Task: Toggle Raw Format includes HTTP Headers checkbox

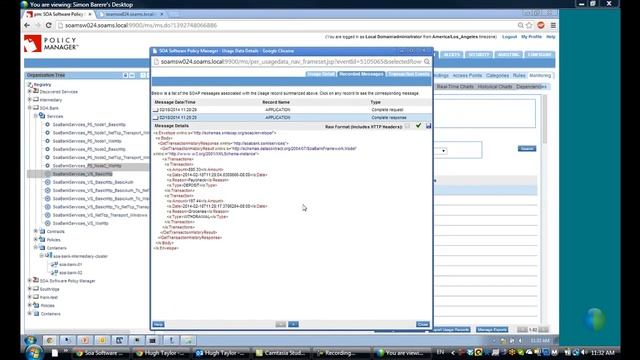Action: click(x=407, y=126)
